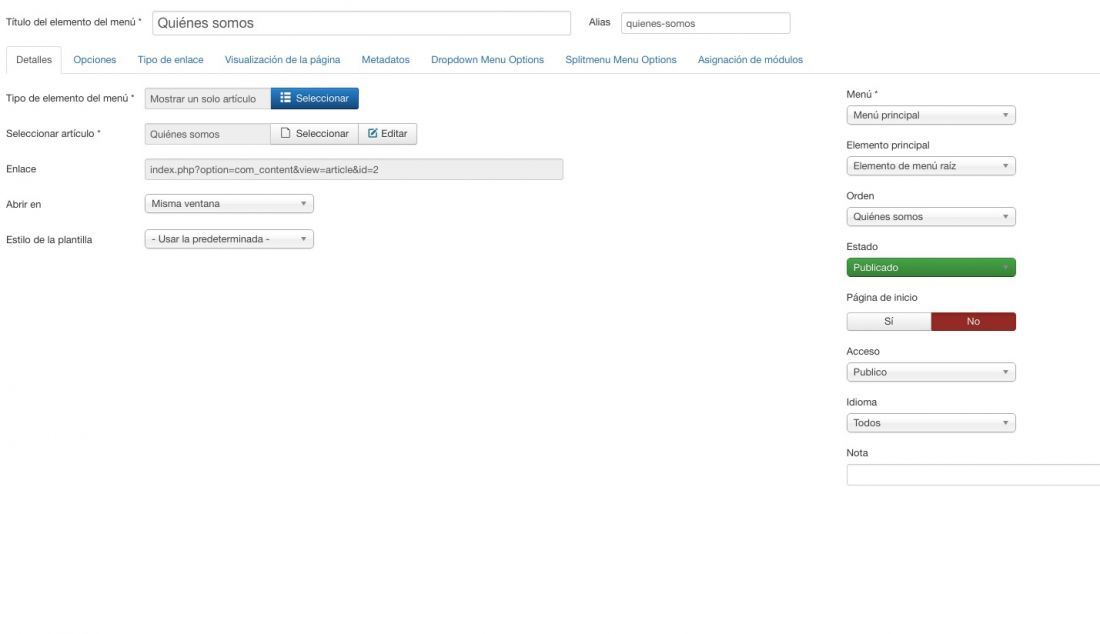Viewport: 1100px width, 634px height.
Task: Click the Alias input field
Action: click(705, 23)
